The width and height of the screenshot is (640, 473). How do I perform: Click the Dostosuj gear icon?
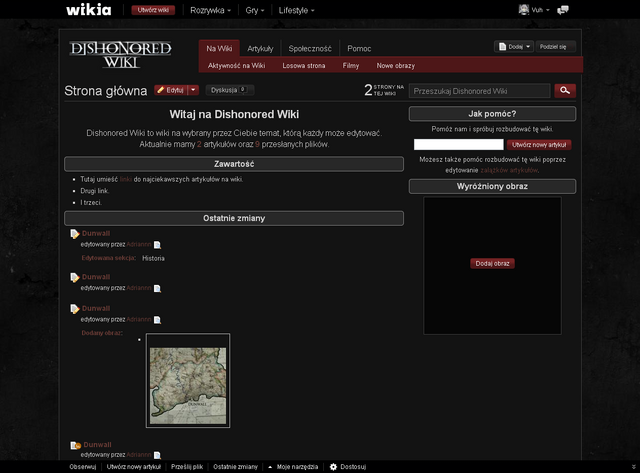click(333, 467)
